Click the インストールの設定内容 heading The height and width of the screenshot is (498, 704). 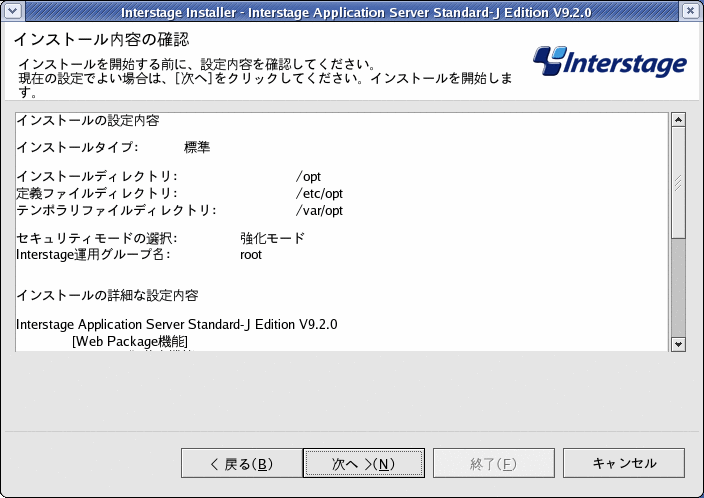click(88, 120)
